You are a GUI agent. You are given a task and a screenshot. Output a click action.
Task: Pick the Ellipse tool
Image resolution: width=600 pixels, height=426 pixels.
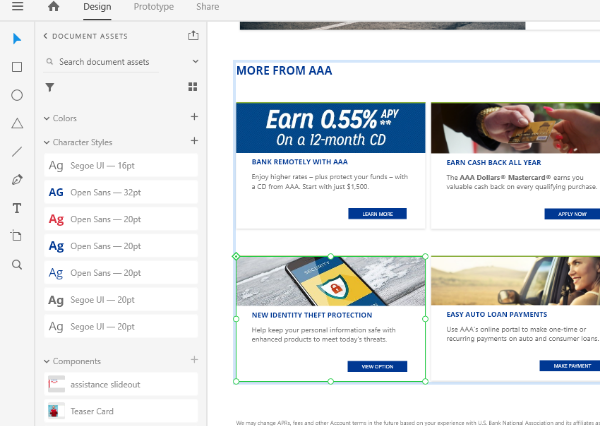click(x=17, y=95)
